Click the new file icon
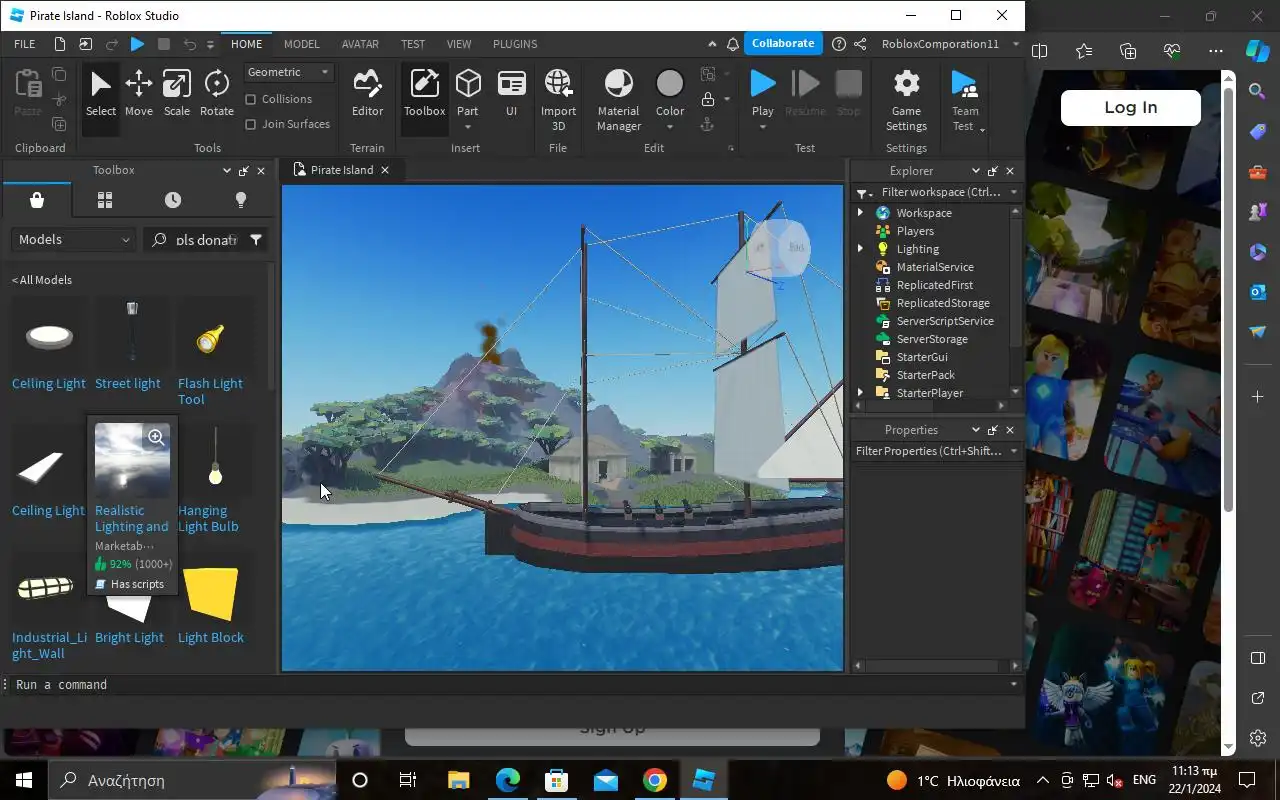This screenshot has height=800, width=1280. [x=60, y=44]
